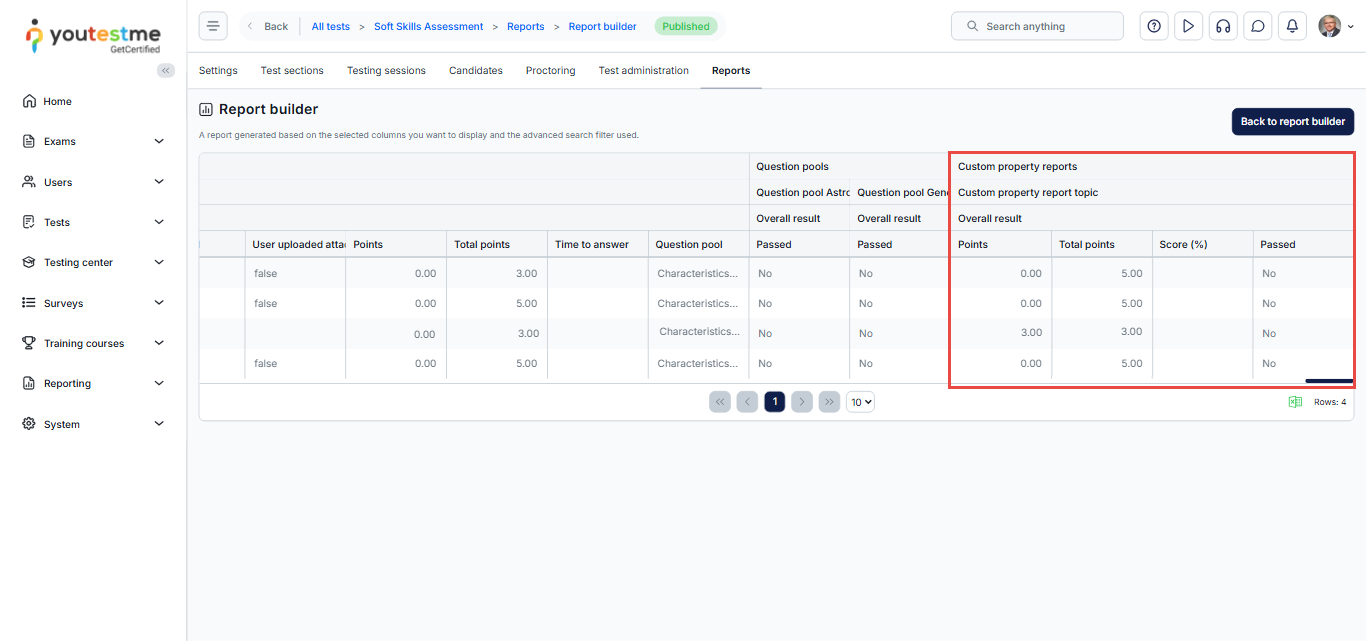Click the play tutorial icon

pos(1188,26)
